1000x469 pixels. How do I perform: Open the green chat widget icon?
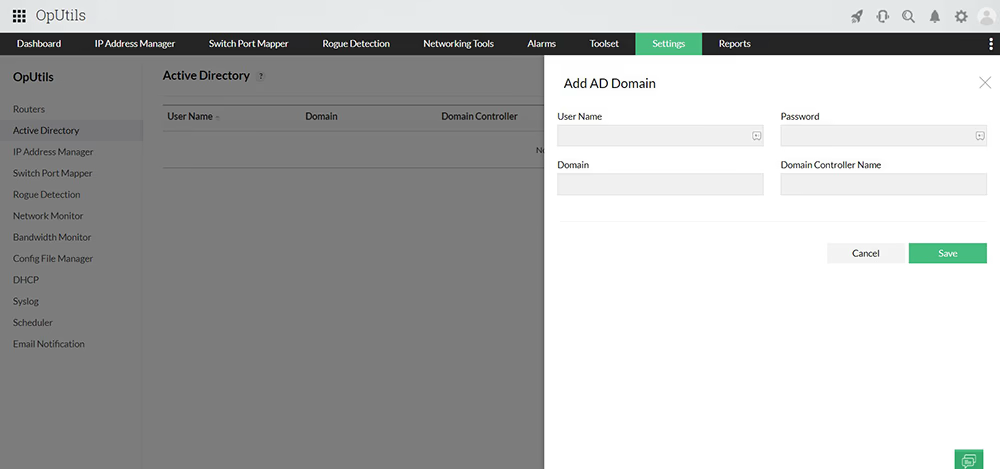pyautogui.click(x=969, y=459)
